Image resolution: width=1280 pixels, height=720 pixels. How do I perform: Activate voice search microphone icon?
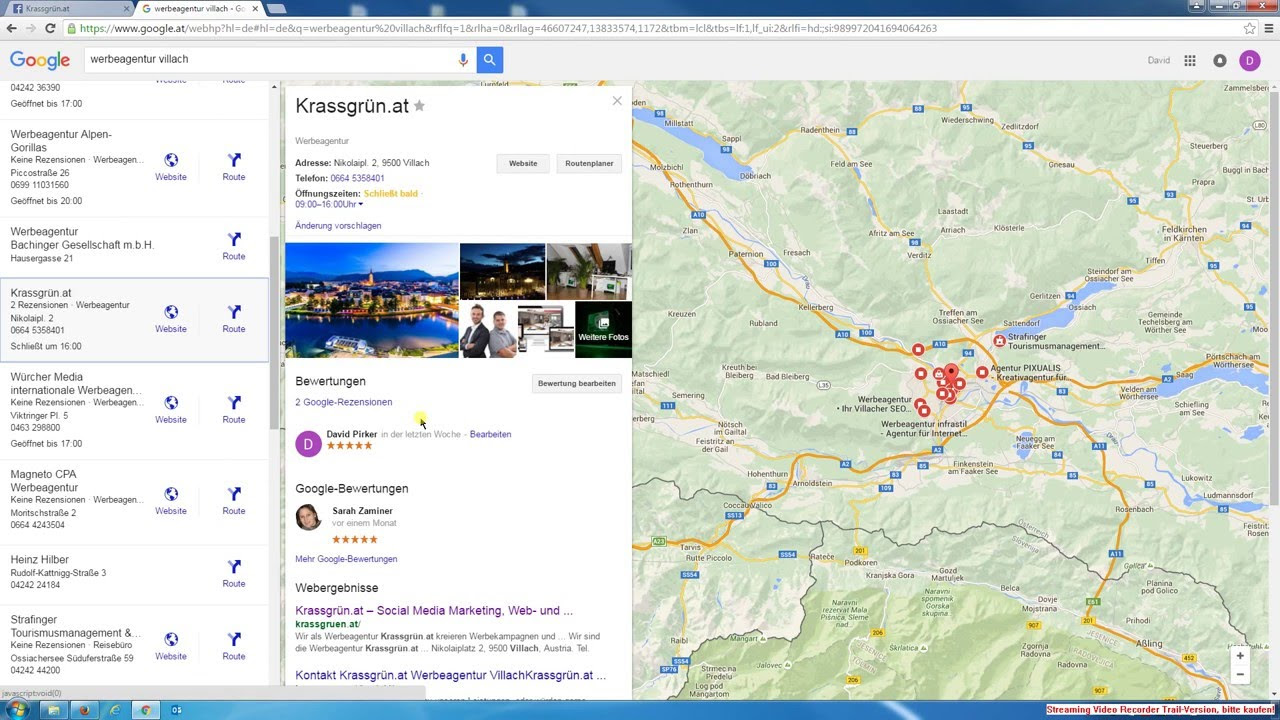pyautogui.click(x=463, y=60)
